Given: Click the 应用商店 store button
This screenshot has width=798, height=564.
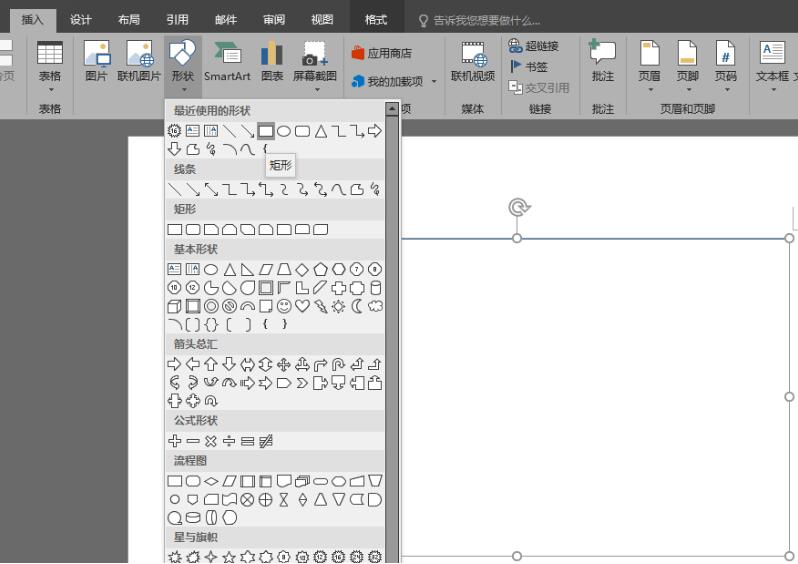Looking at the screenshot, I should pyautogui.click(x=384, y=53).
